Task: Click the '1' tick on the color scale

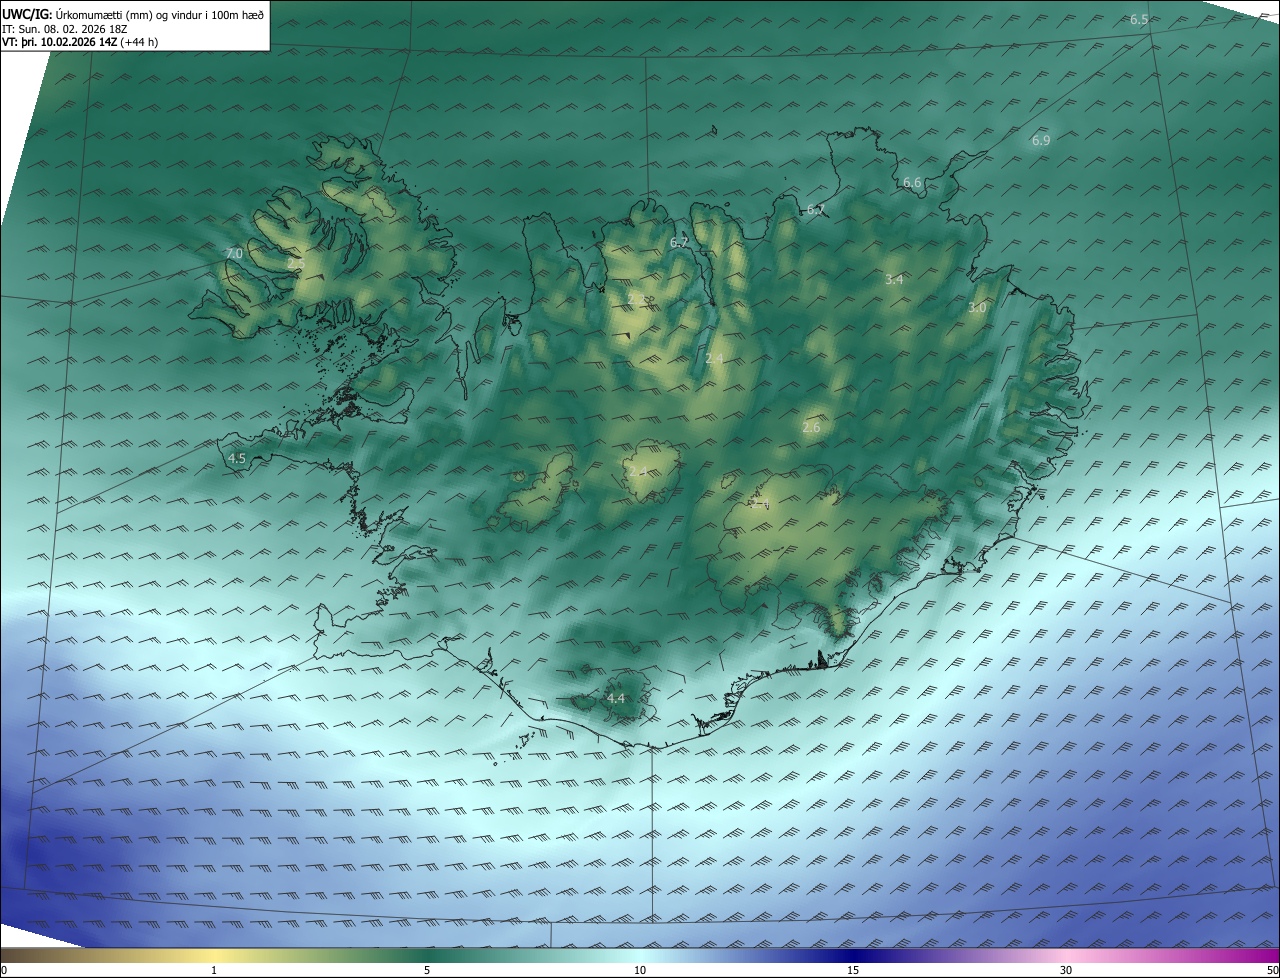Action: click(214, 970)
